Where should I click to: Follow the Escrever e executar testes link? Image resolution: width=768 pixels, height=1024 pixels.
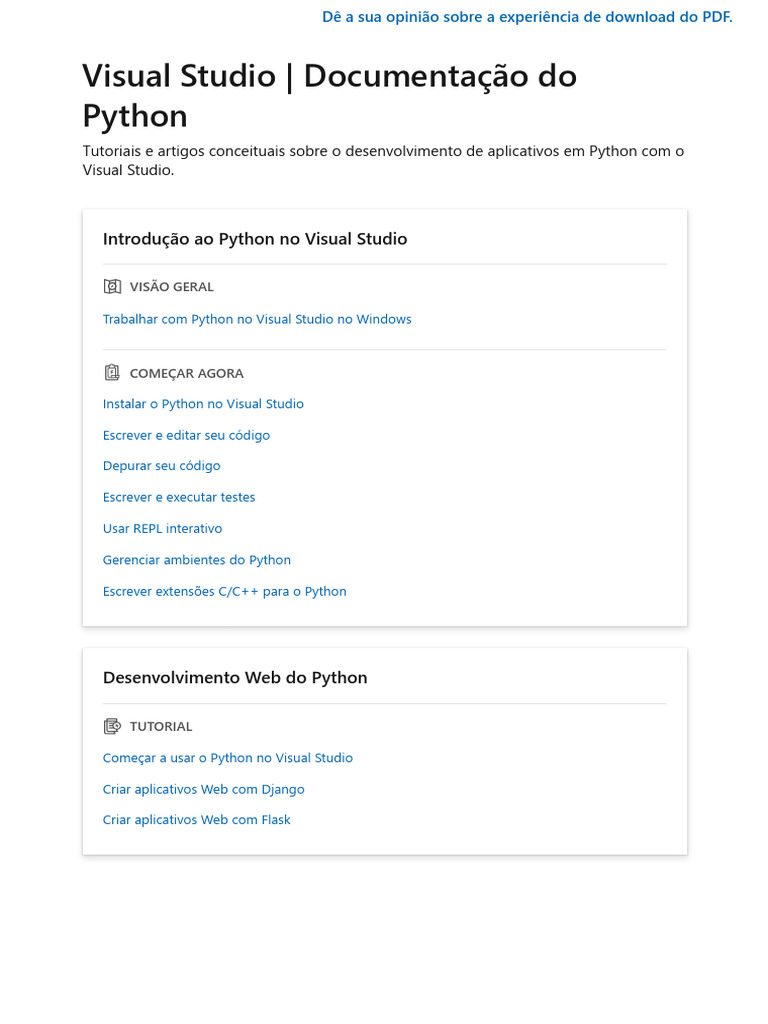179,497
